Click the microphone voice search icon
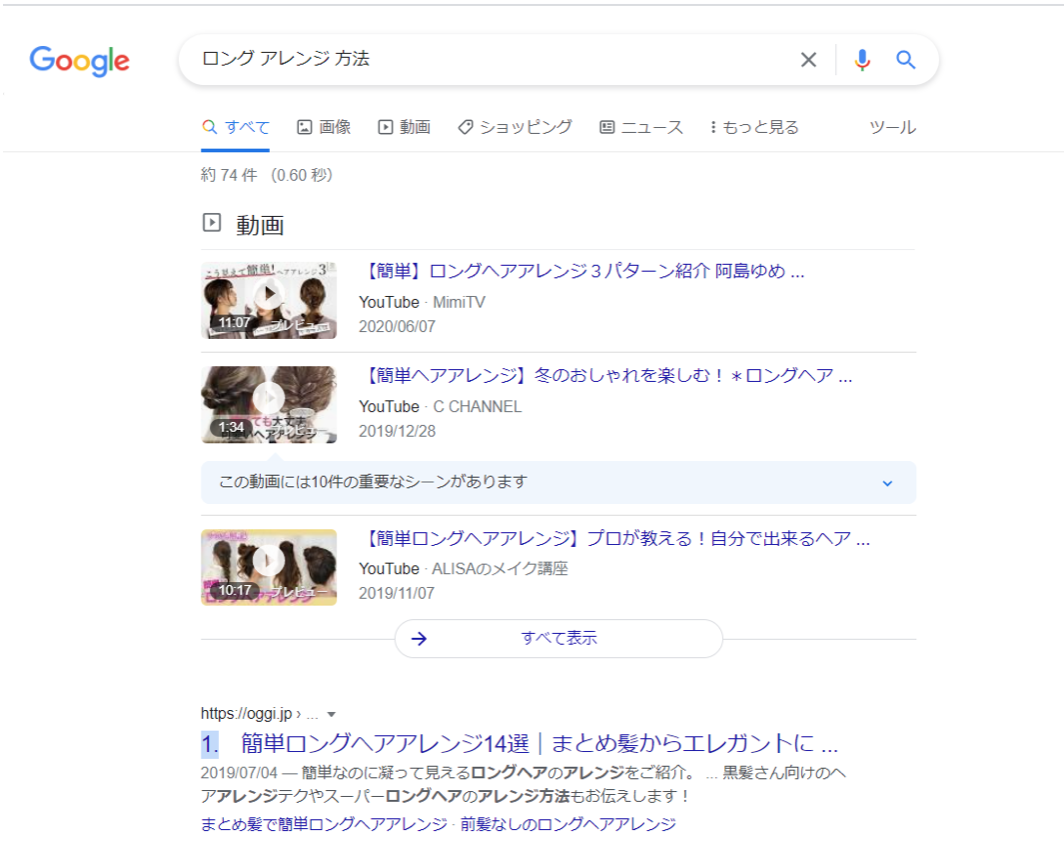The width and height of the screenshot is (1064, 842). point(862,60)
